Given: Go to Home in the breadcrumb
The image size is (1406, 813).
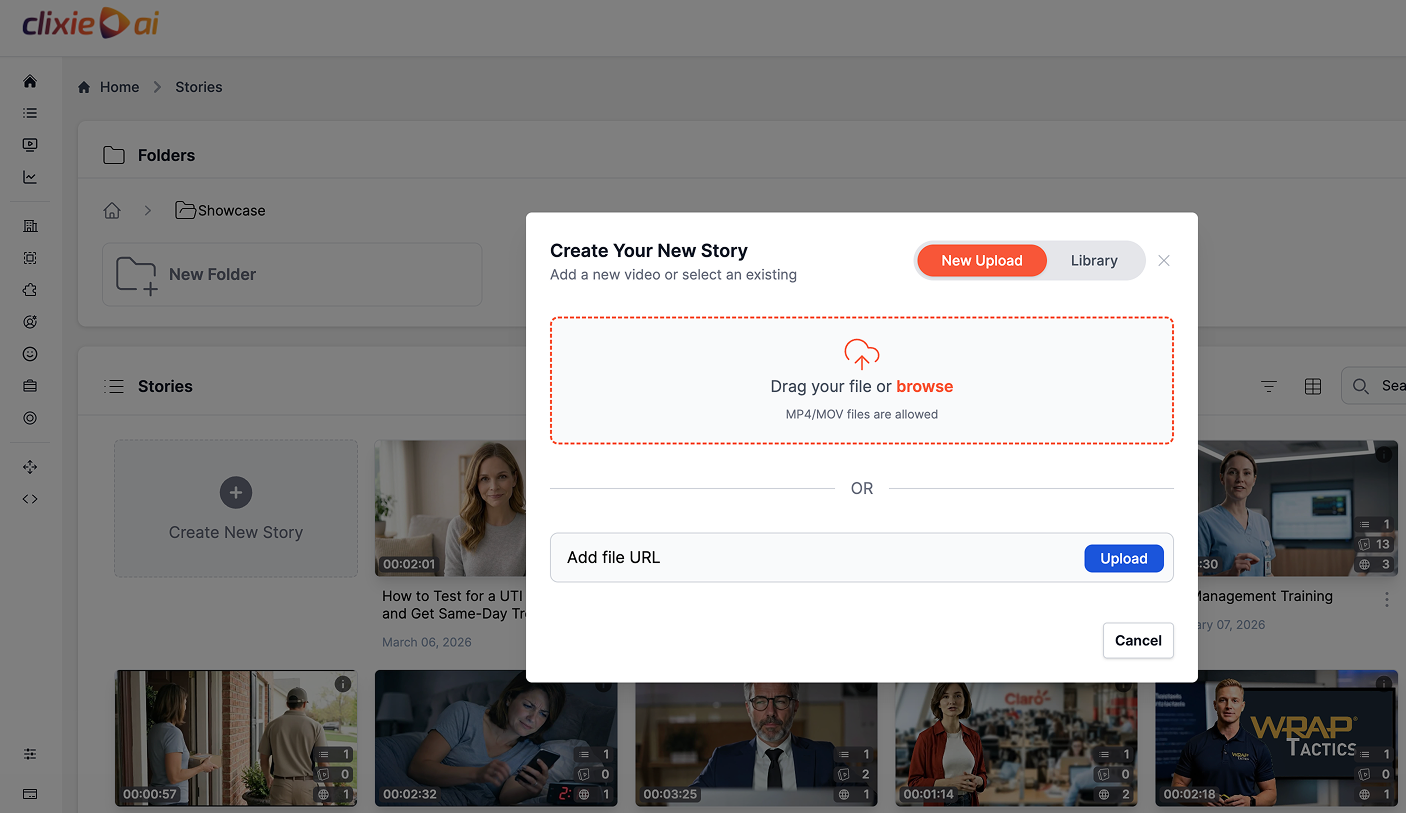Looking at the screenshot, I should click(109, 87).
